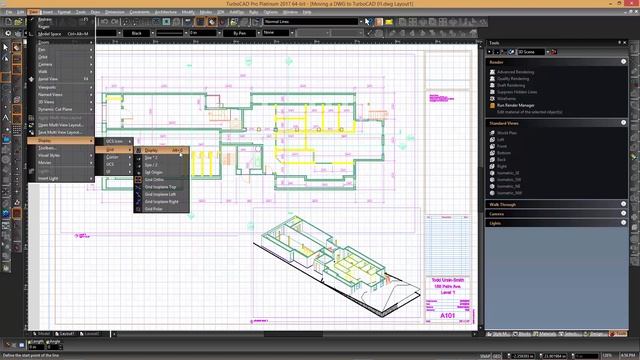Switch to the Layout1 tab at bottom

click(x=65, y=334)
